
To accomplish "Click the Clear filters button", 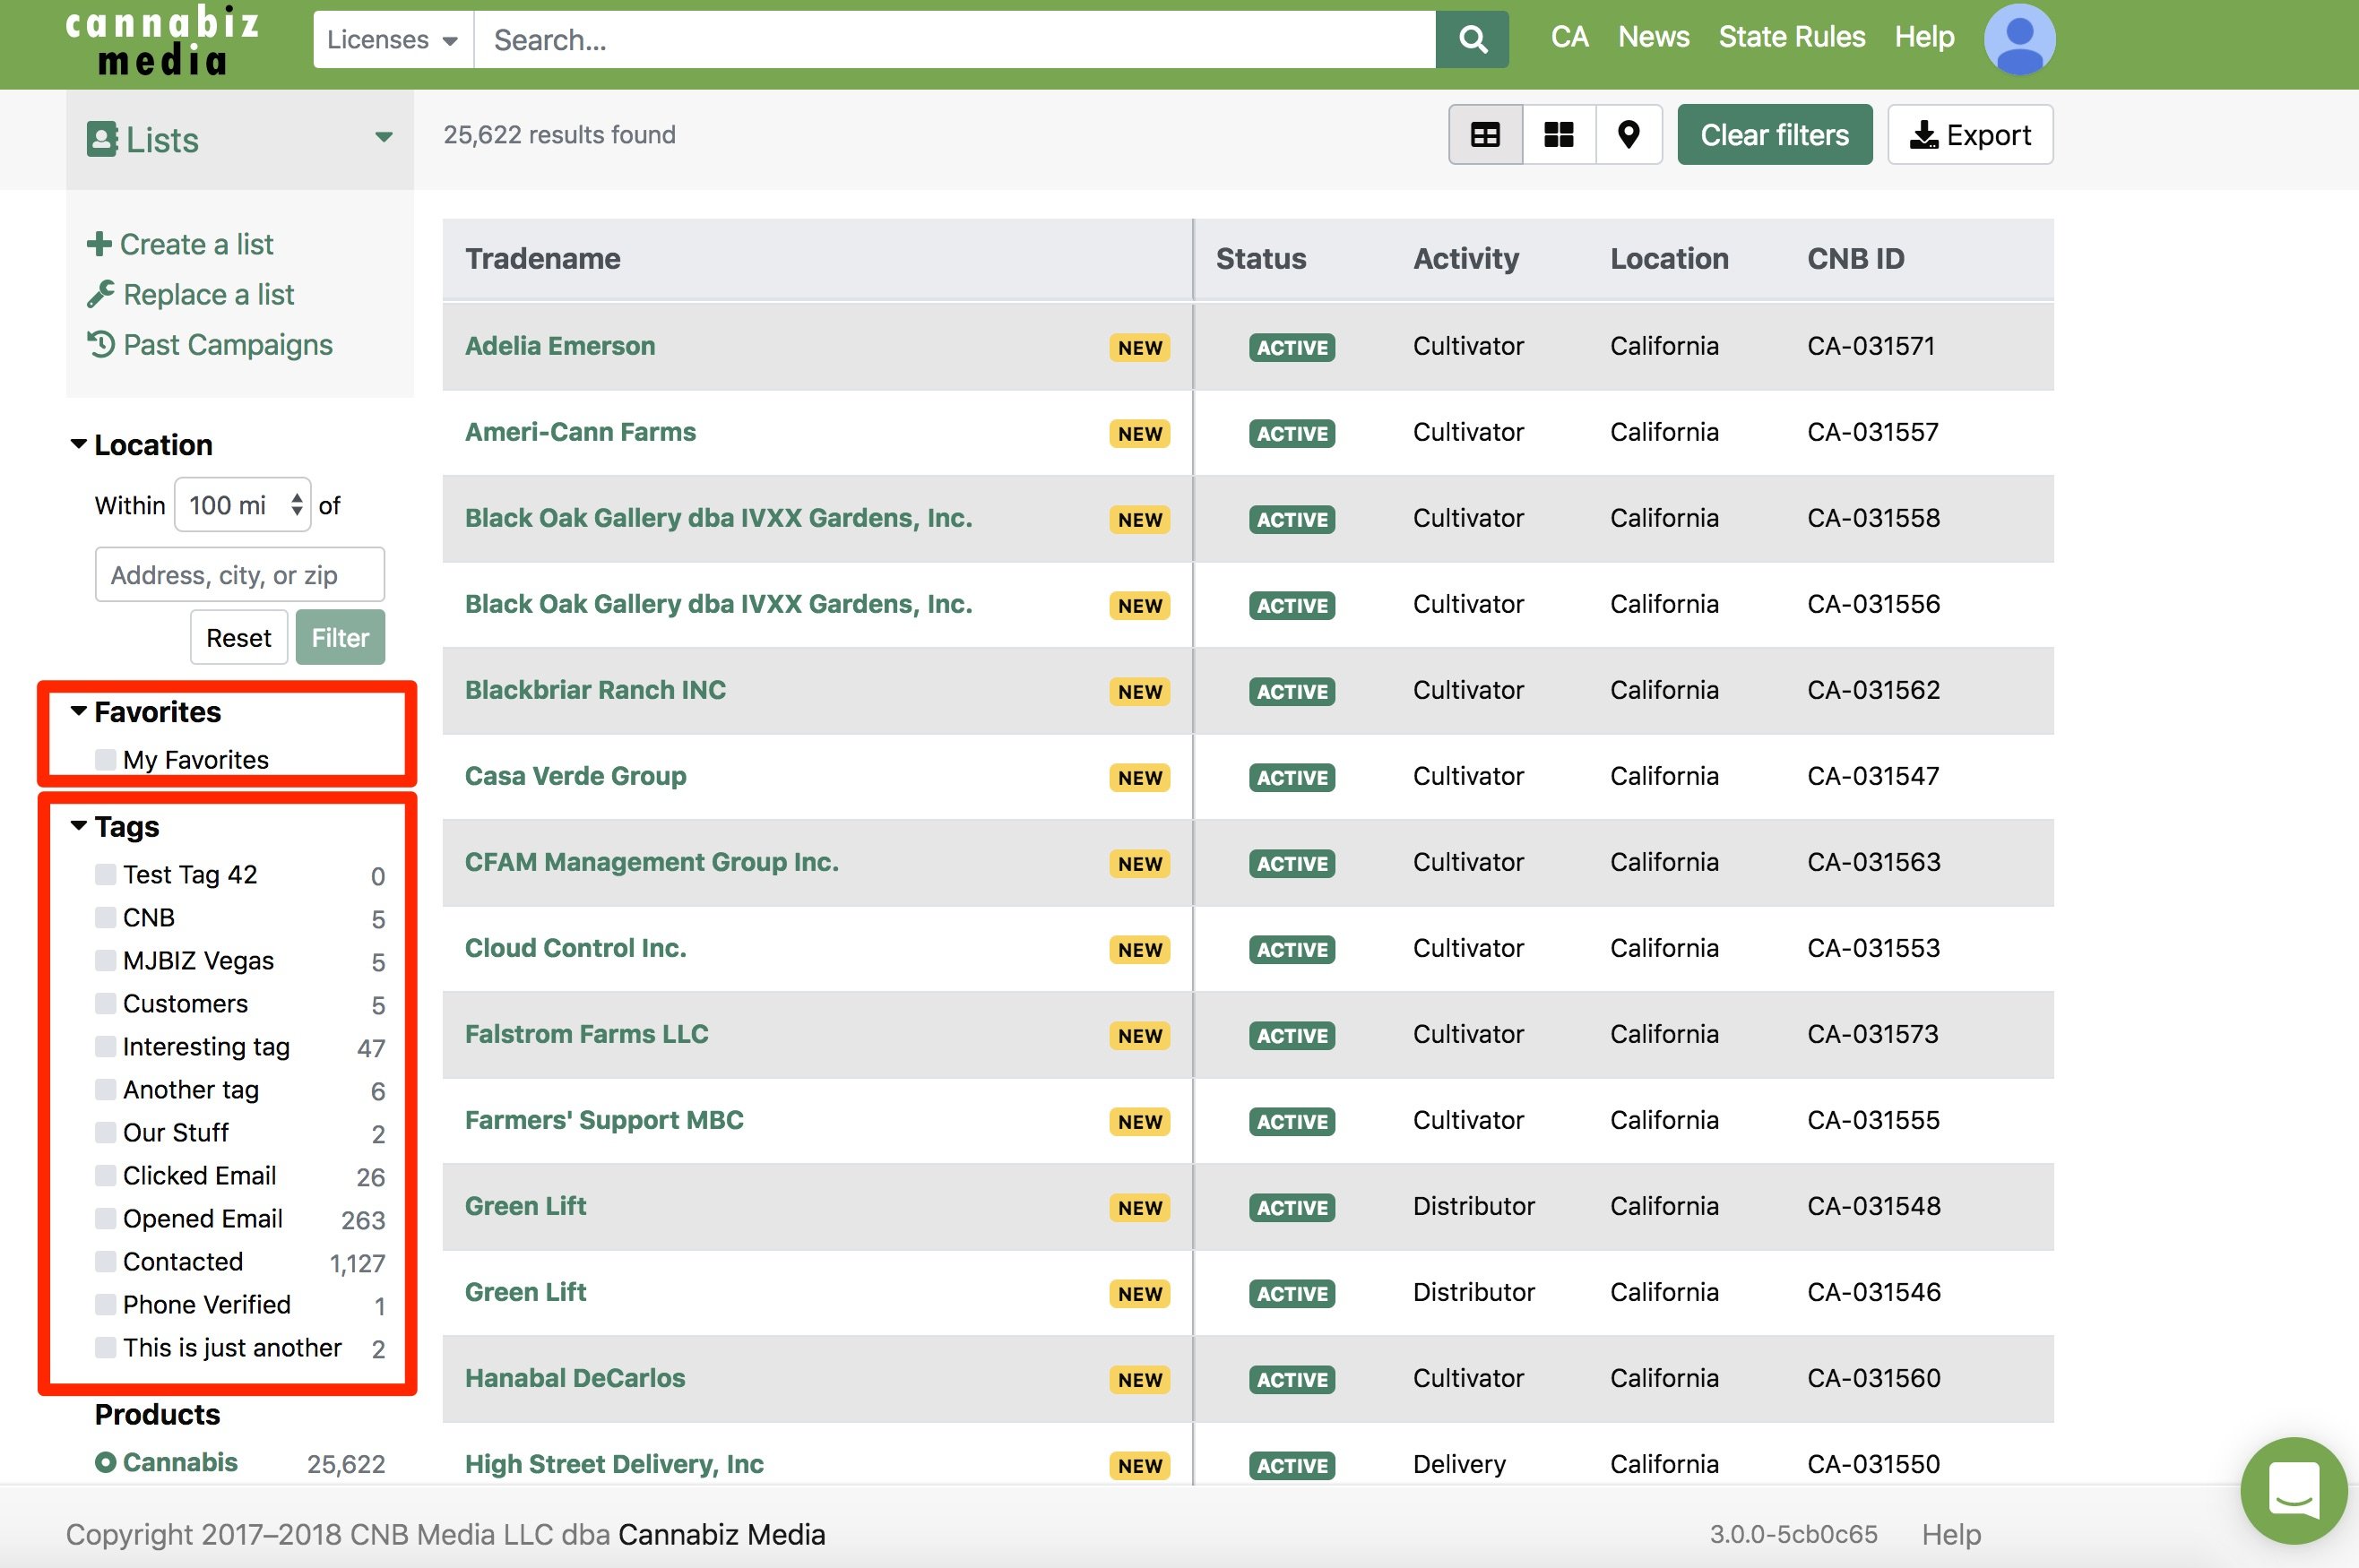I will [1774, 135].
